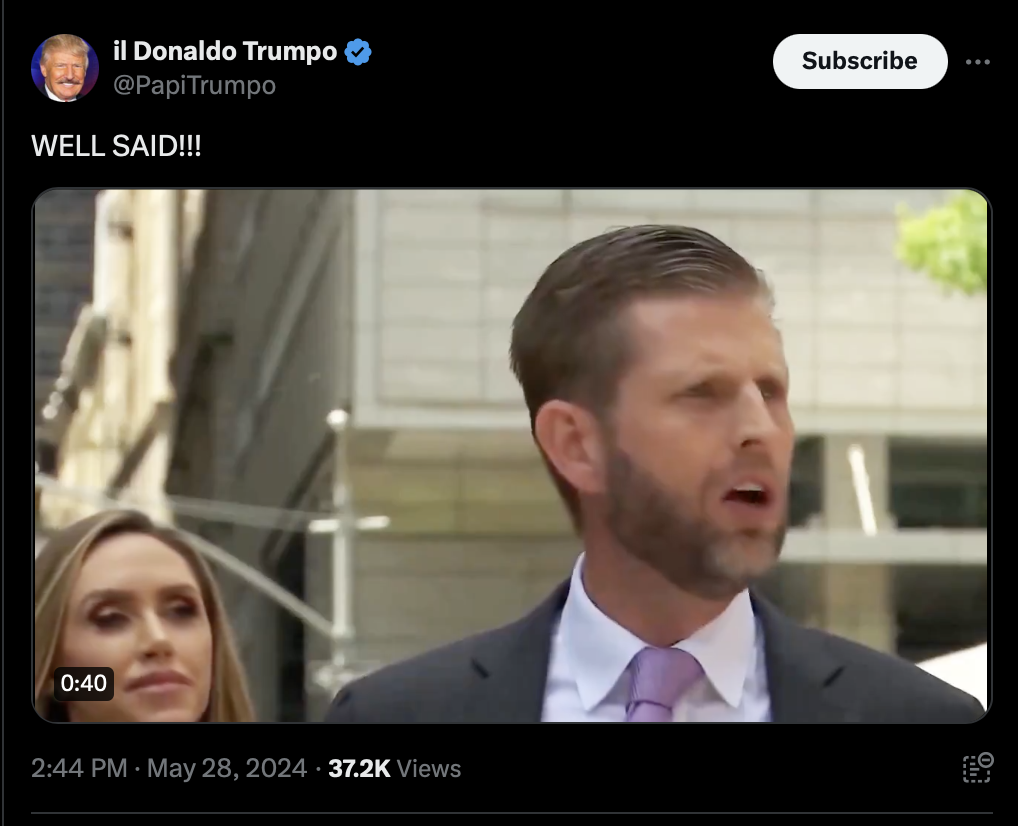Open the @PapiTrumpo handle link
This screenshot has height=826, width=1018.
[x=195, y=86]
